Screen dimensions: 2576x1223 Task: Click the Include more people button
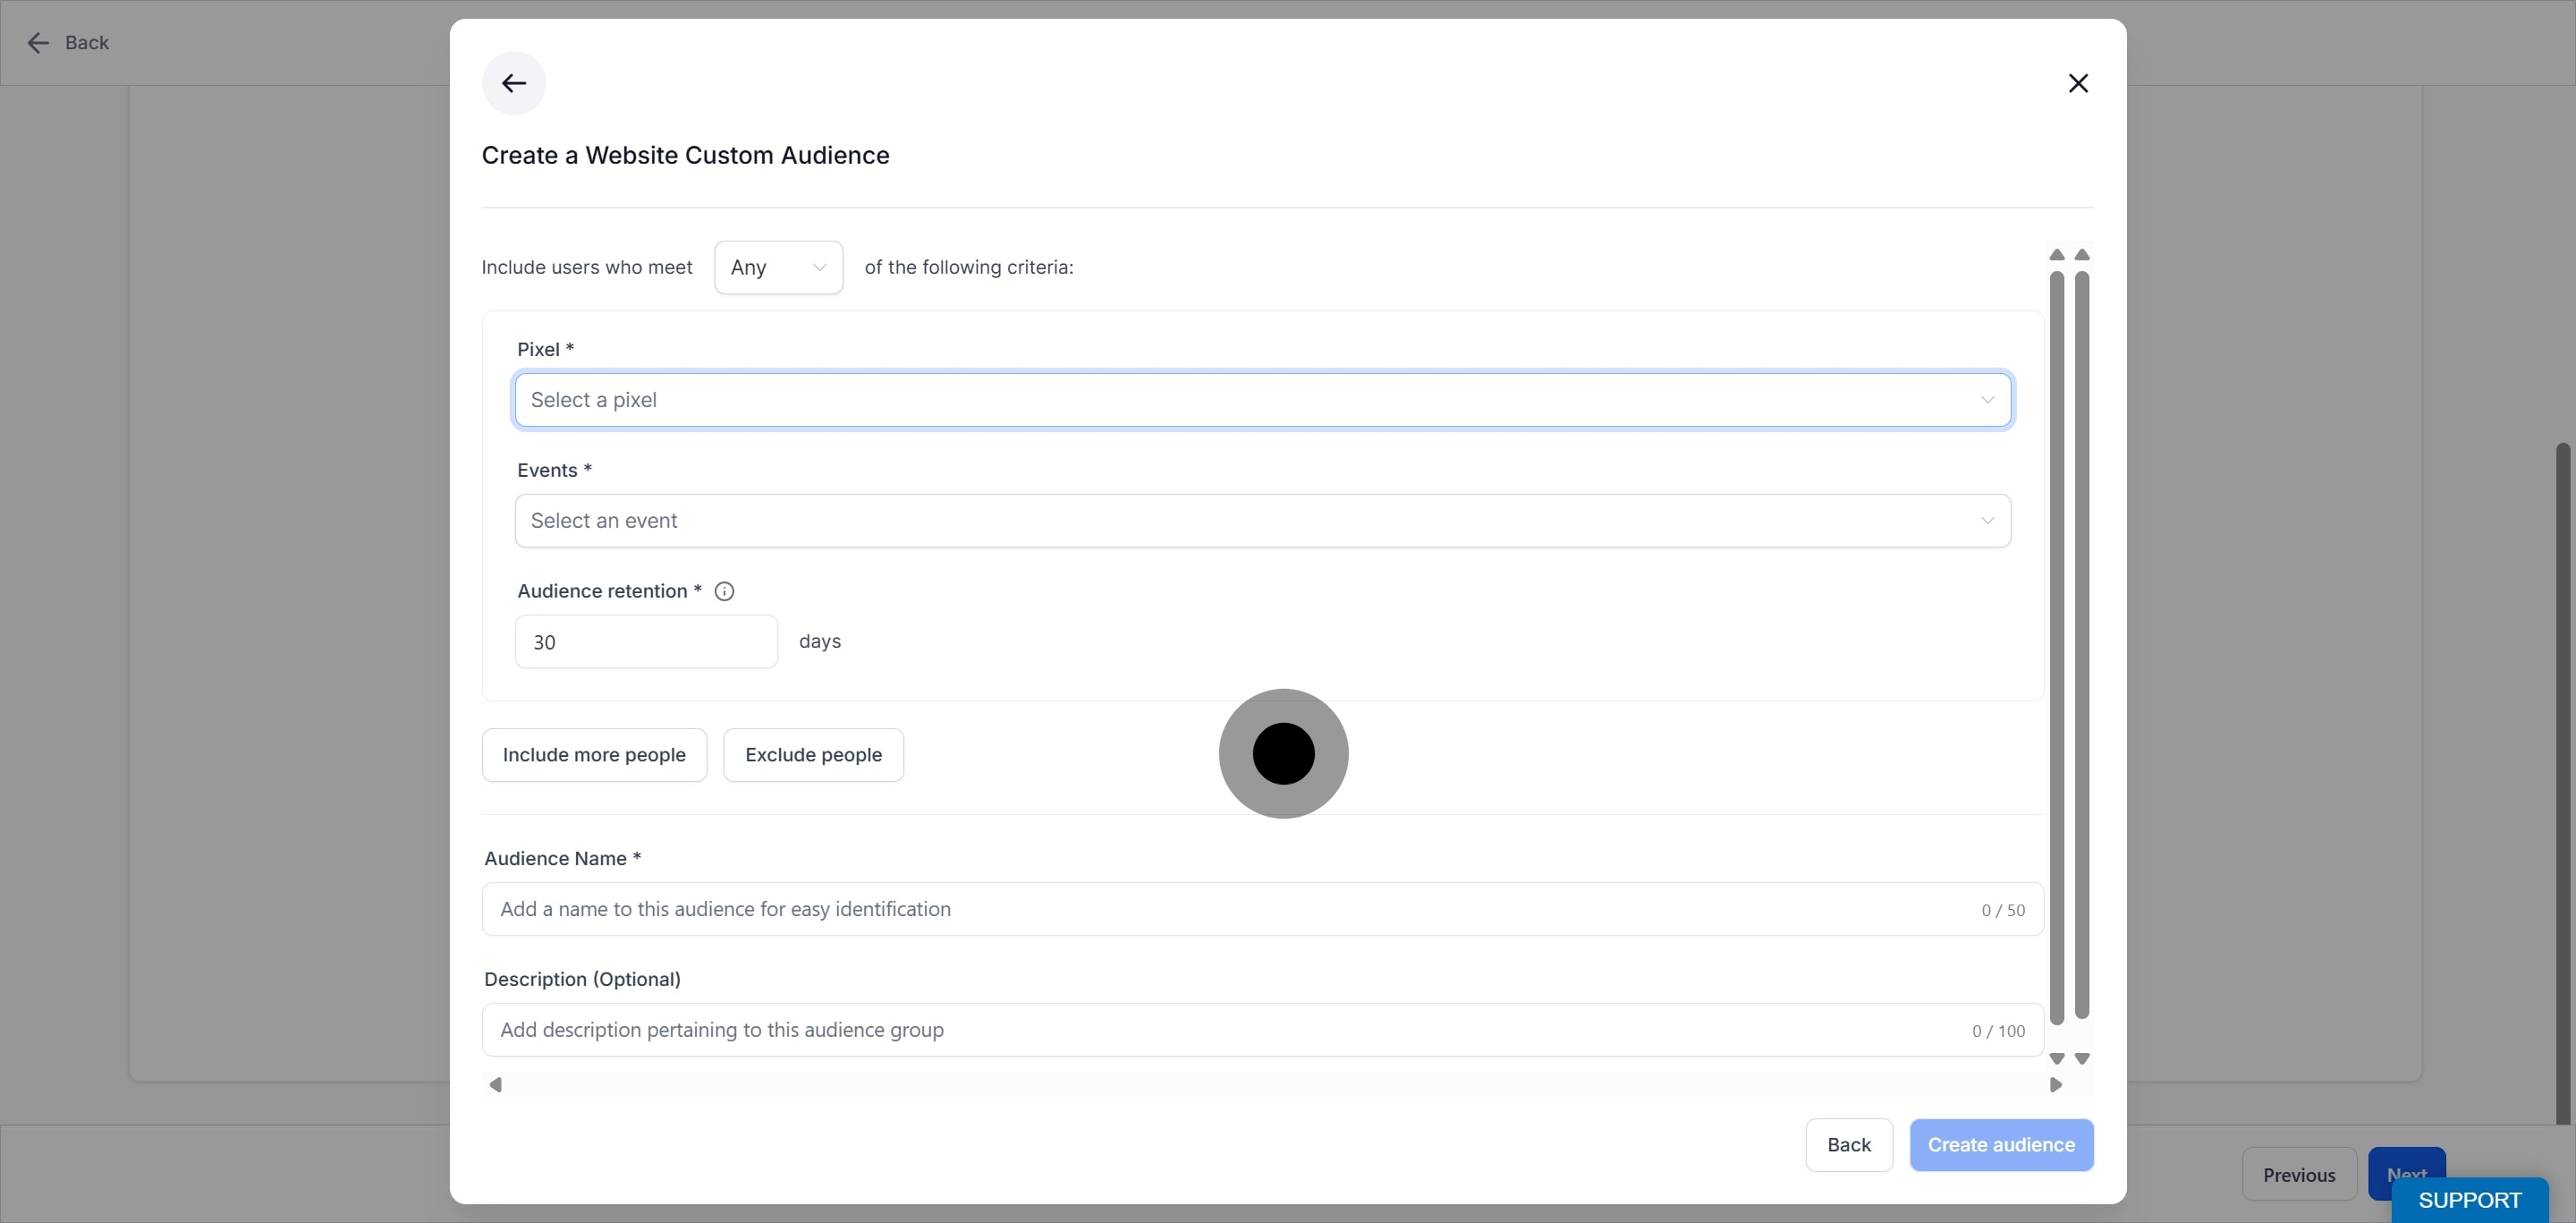click(x=594, y=755)
